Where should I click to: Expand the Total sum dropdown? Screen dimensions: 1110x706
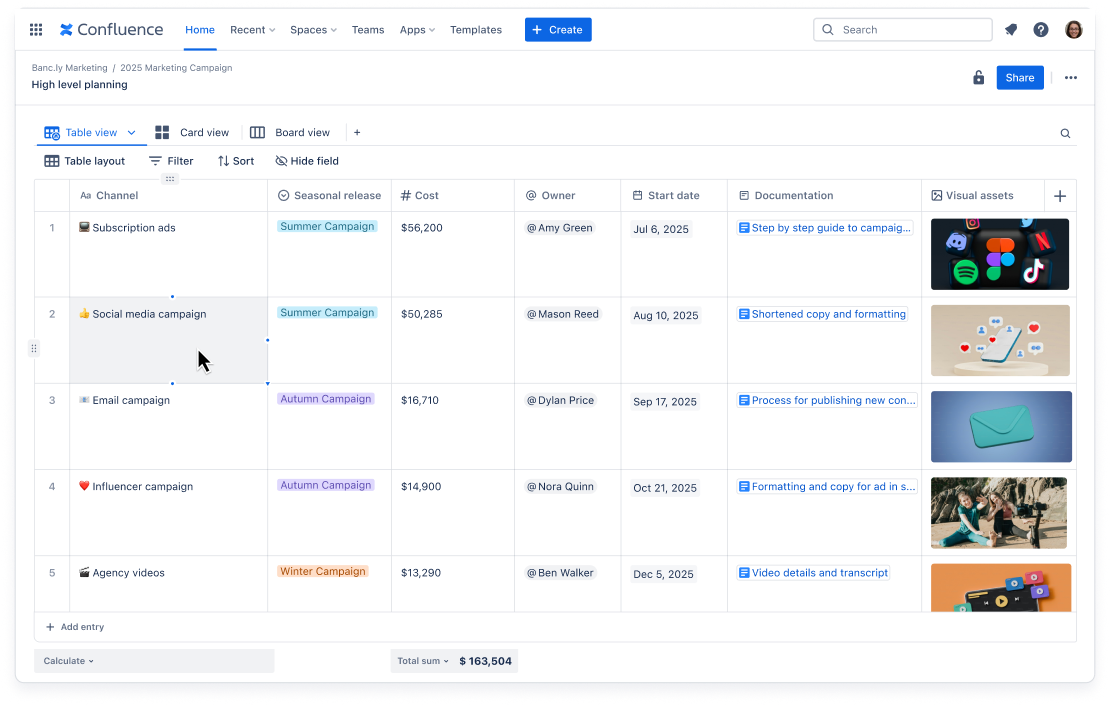coord(423,661)
